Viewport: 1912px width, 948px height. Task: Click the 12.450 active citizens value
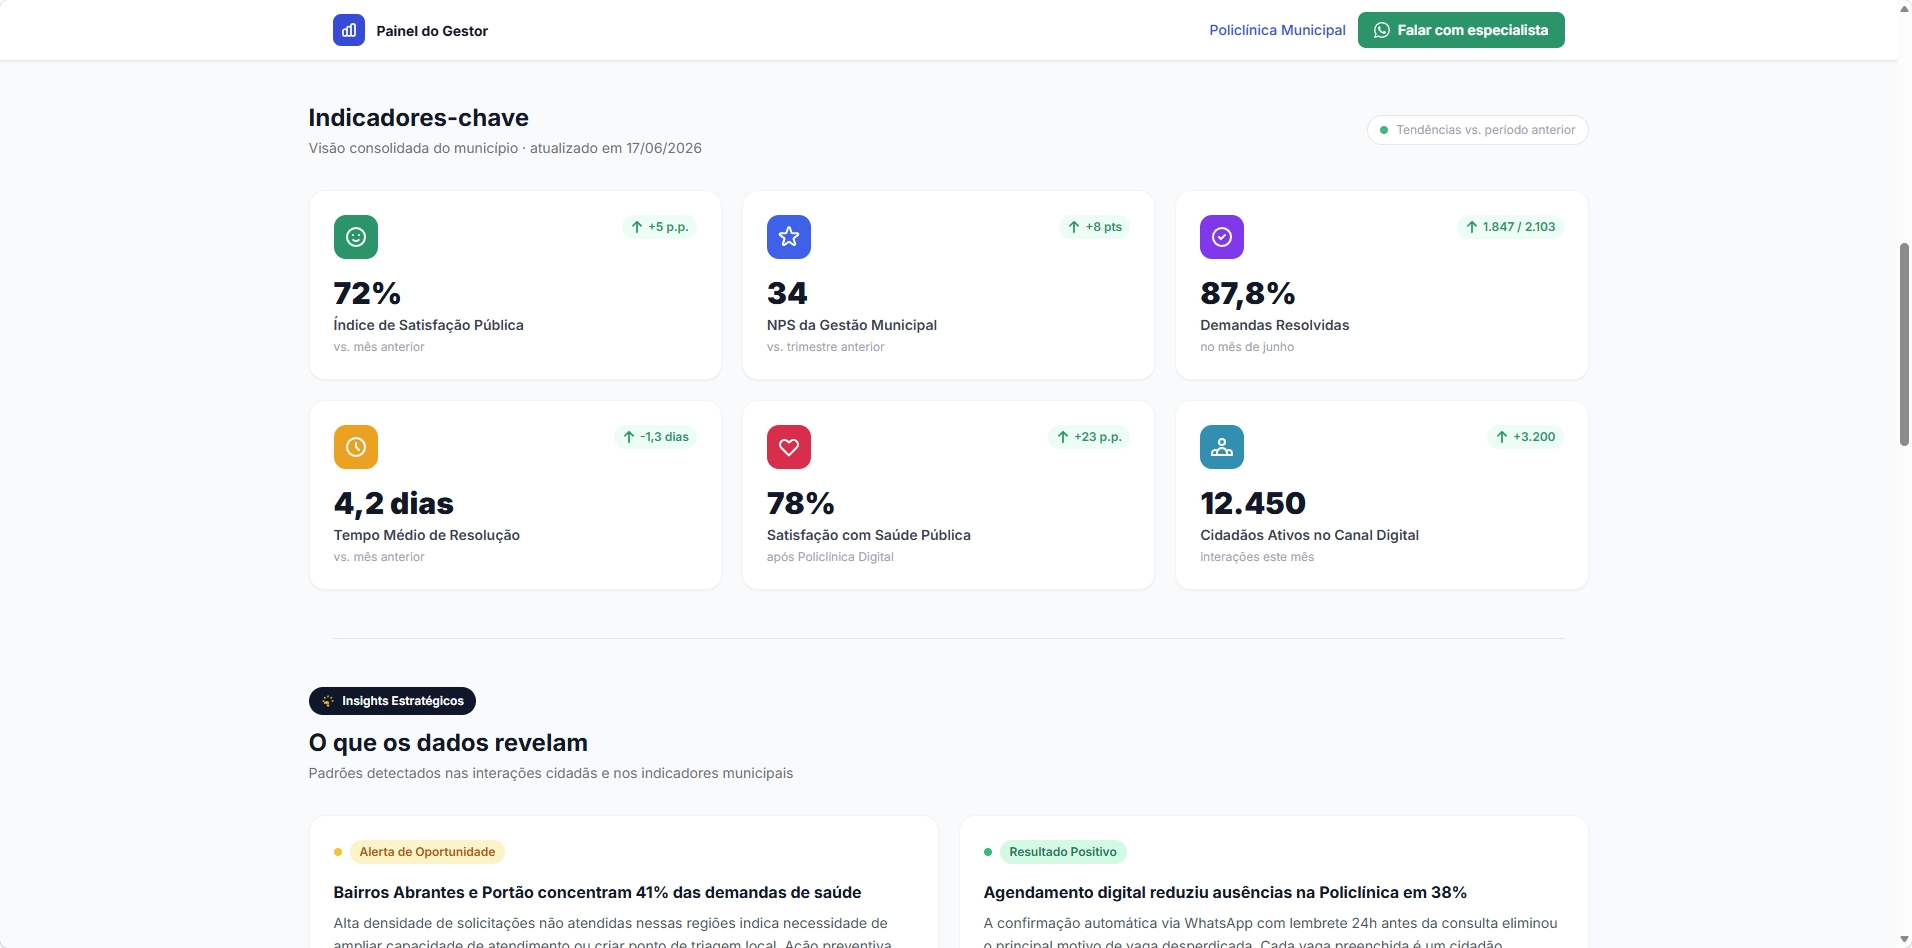(1253, 503)
